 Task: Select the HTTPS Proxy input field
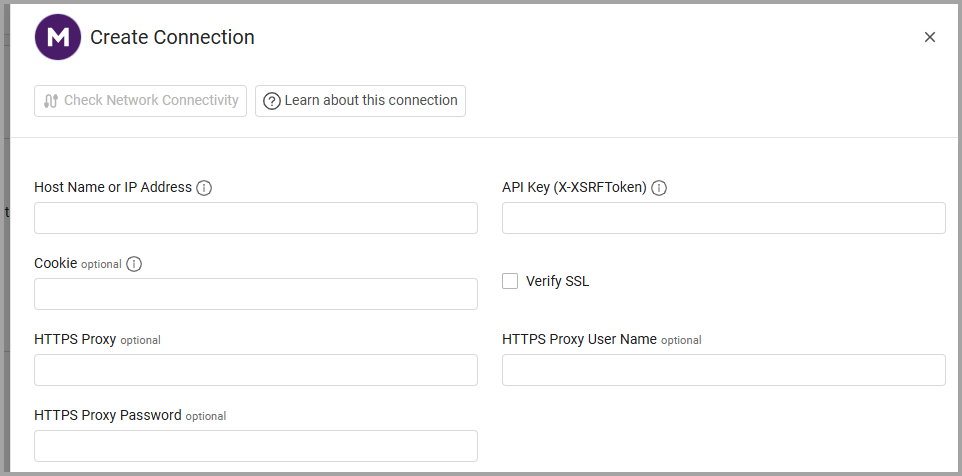pos(256,370)
